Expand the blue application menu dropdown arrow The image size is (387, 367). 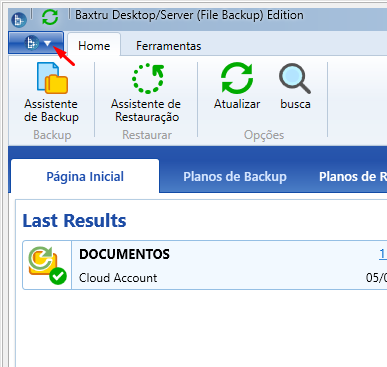tap(47, 43)
